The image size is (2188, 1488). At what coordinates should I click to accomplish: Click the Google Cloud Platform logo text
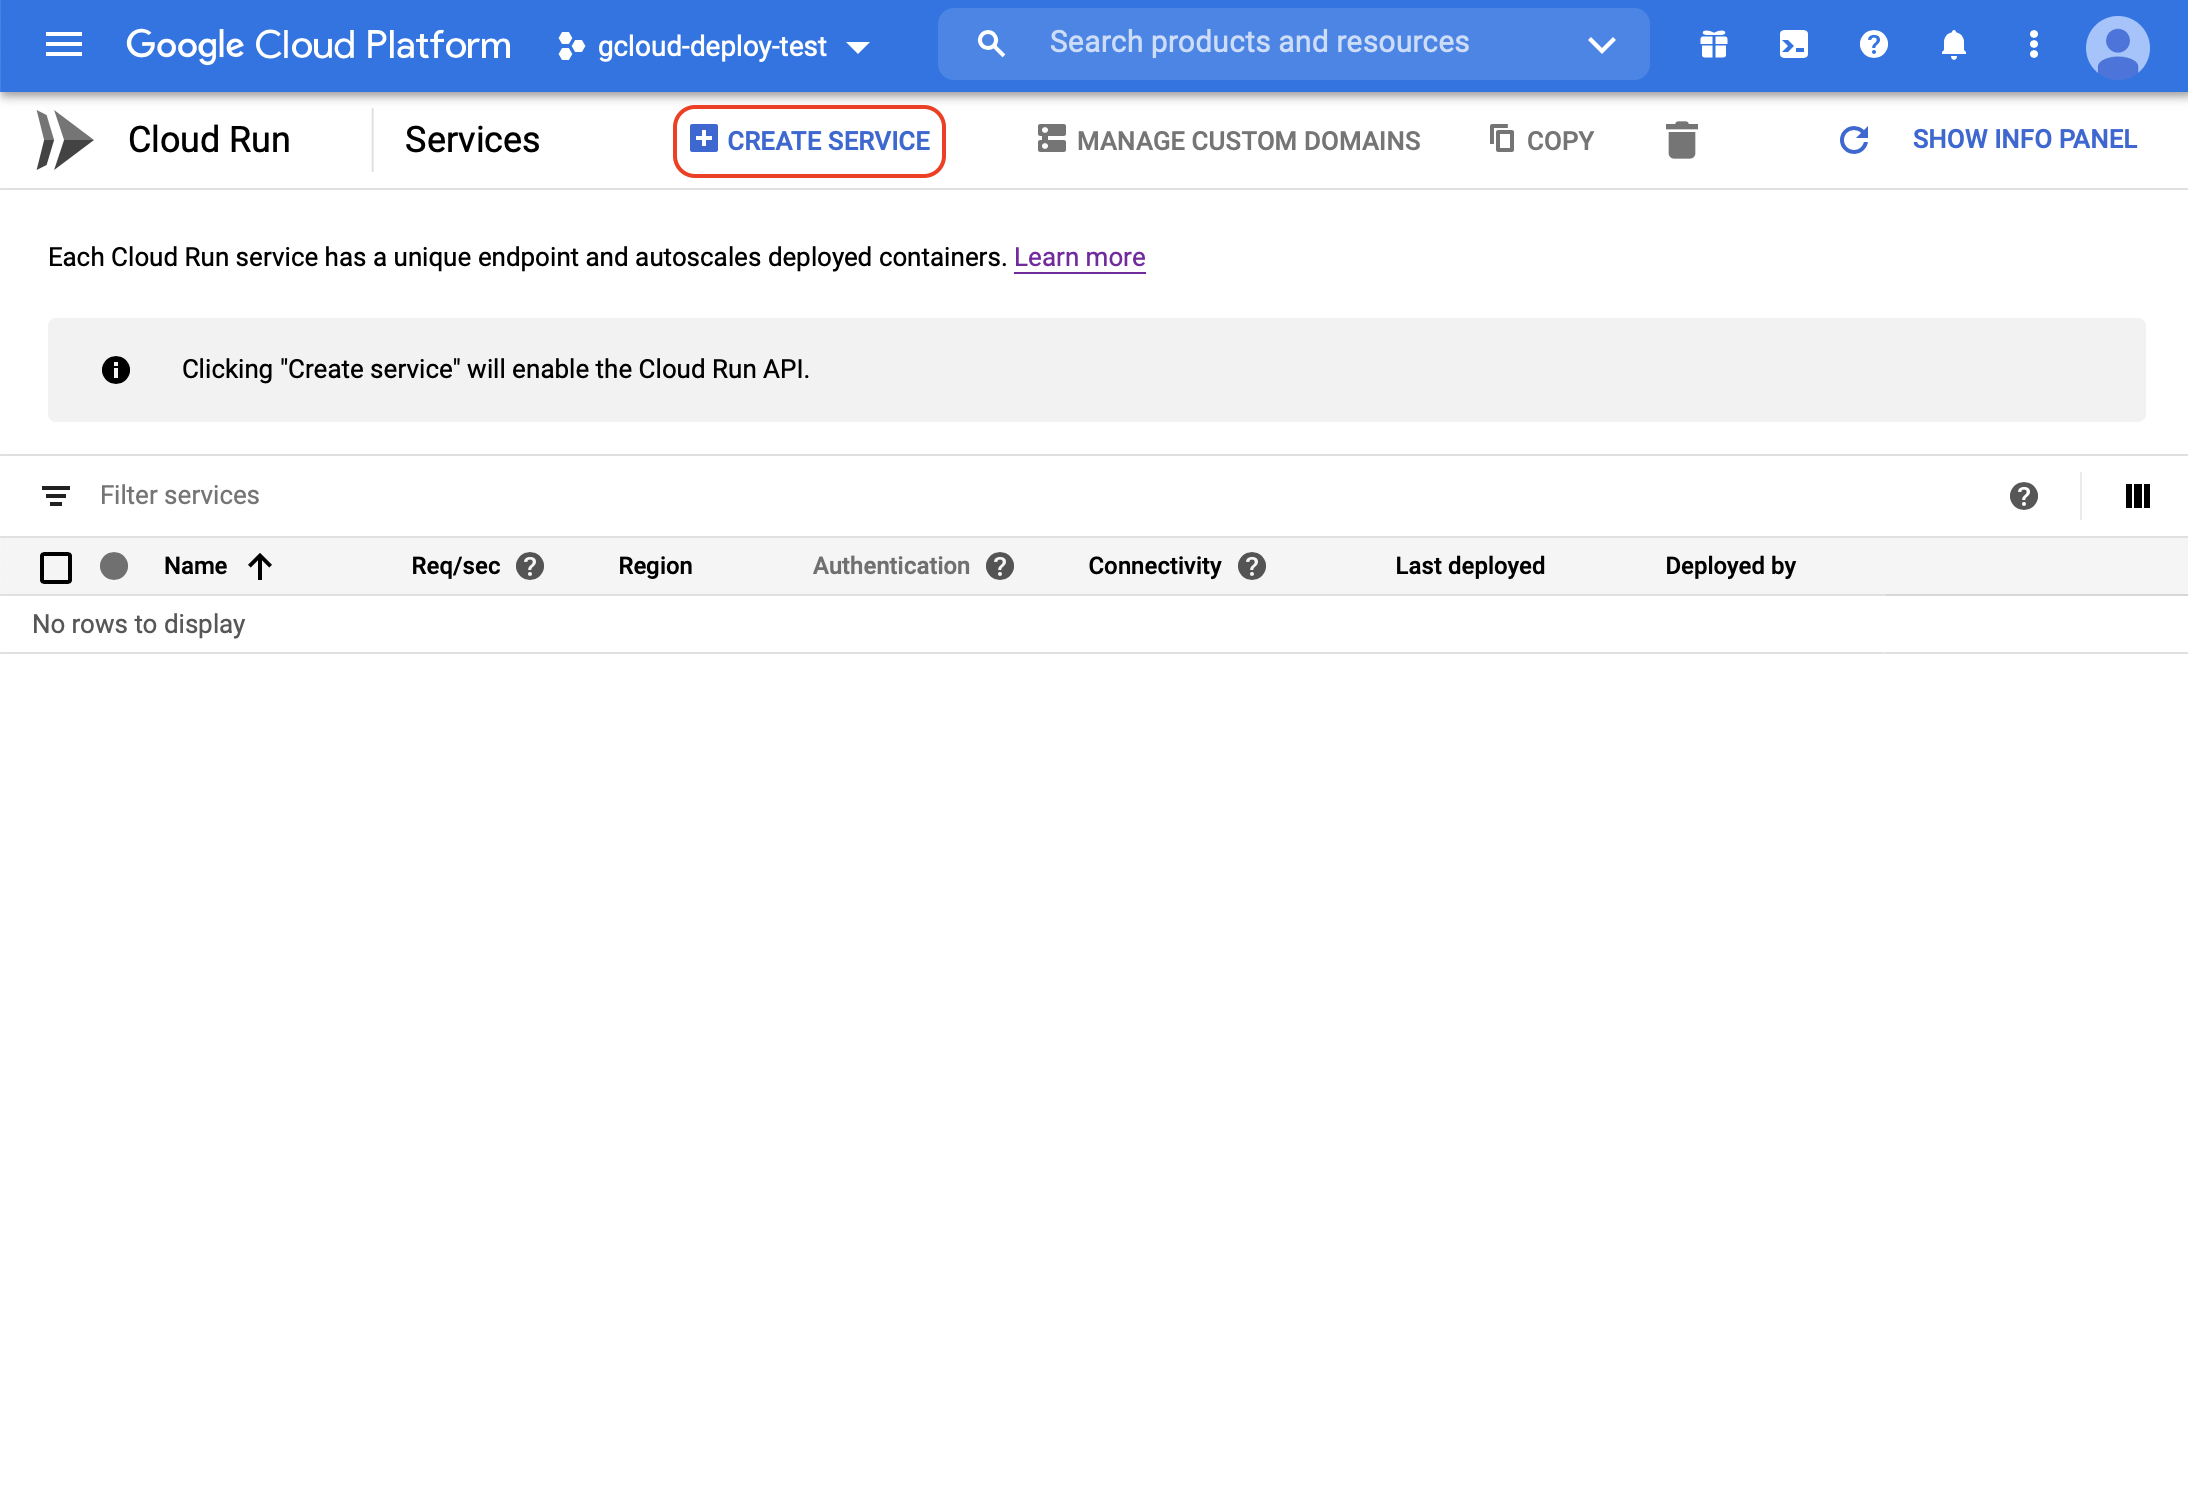[x=318, y=44]
